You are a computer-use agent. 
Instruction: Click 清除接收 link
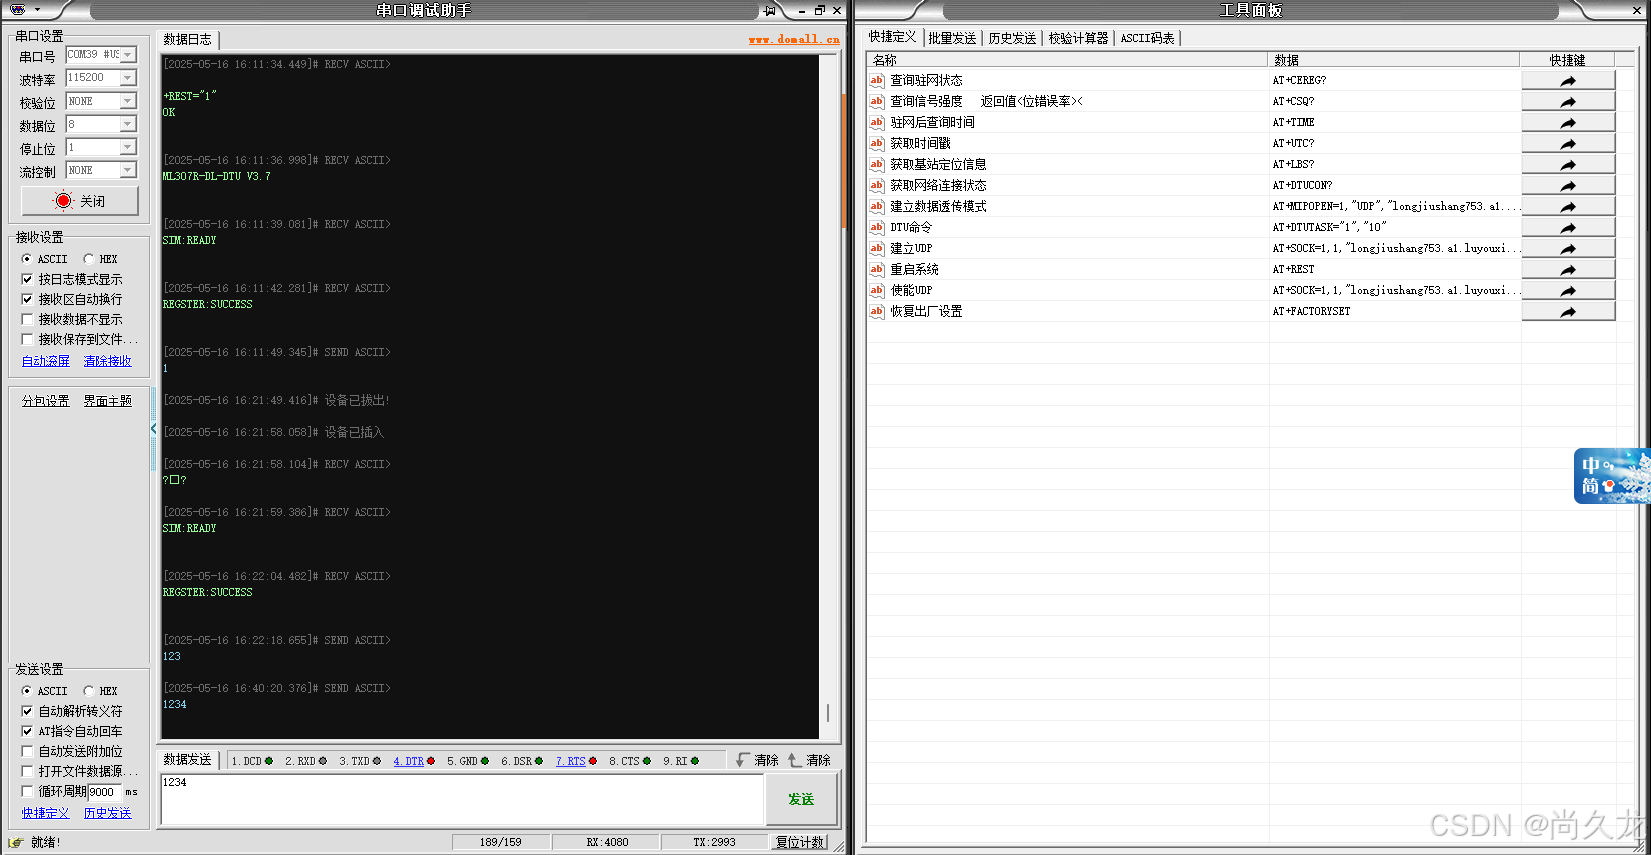(107, 361)
